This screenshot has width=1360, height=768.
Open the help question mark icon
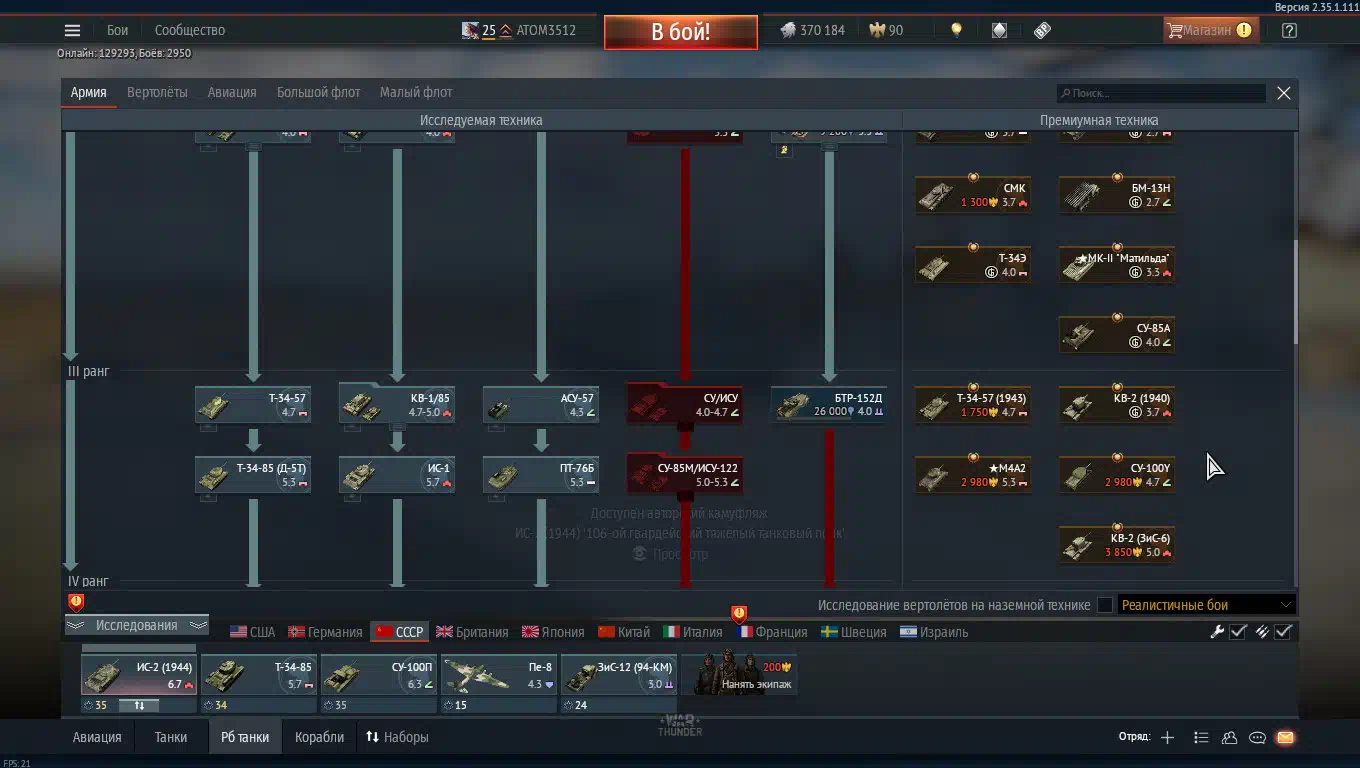tap(1289, 30)
